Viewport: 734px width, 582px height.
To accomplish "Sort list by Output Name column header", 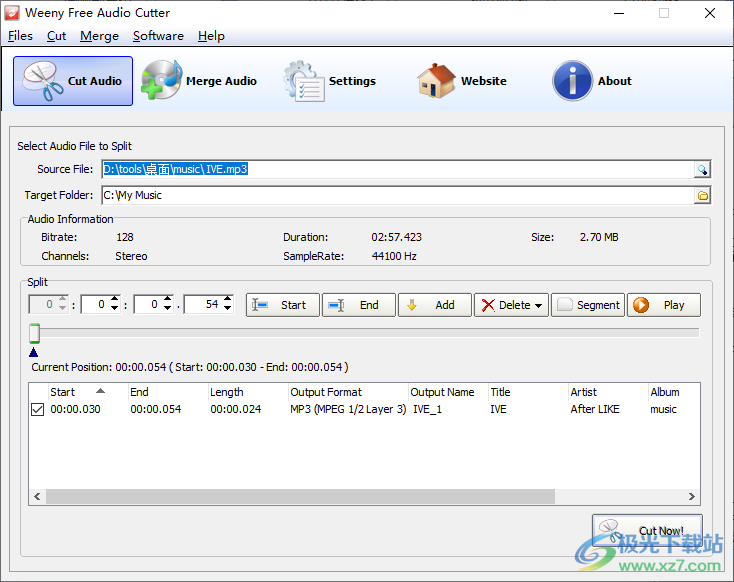I will click(x=448, y=392).
